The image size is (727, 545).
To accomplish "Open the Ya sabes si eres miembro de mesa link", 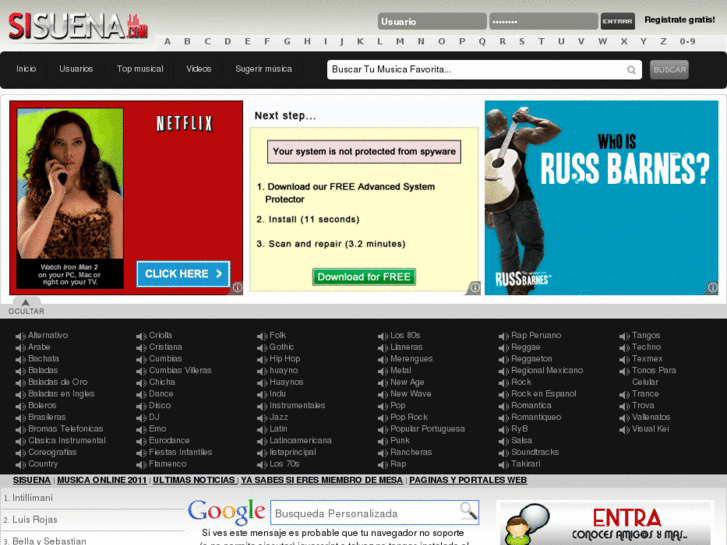I will click(322, 480).
